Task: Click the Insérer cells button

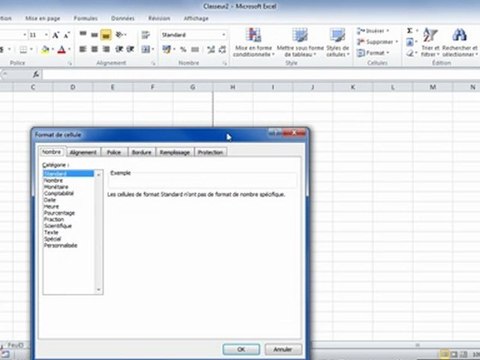Action: 373,31
